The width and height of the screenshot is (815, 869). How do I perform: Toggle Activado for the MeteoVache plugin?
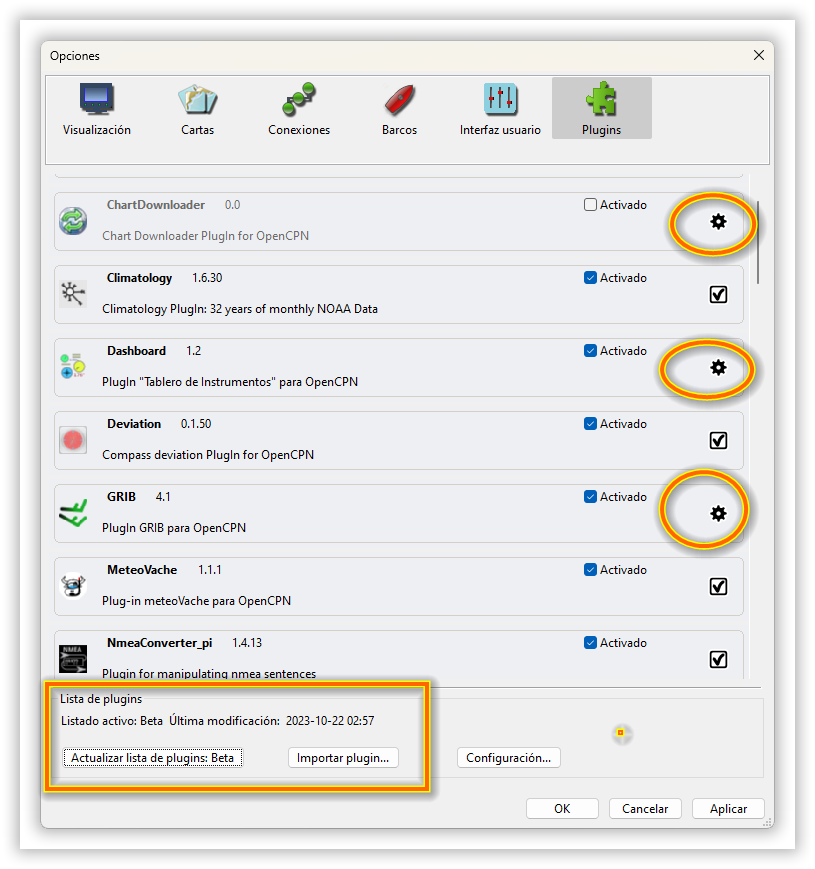590,570
